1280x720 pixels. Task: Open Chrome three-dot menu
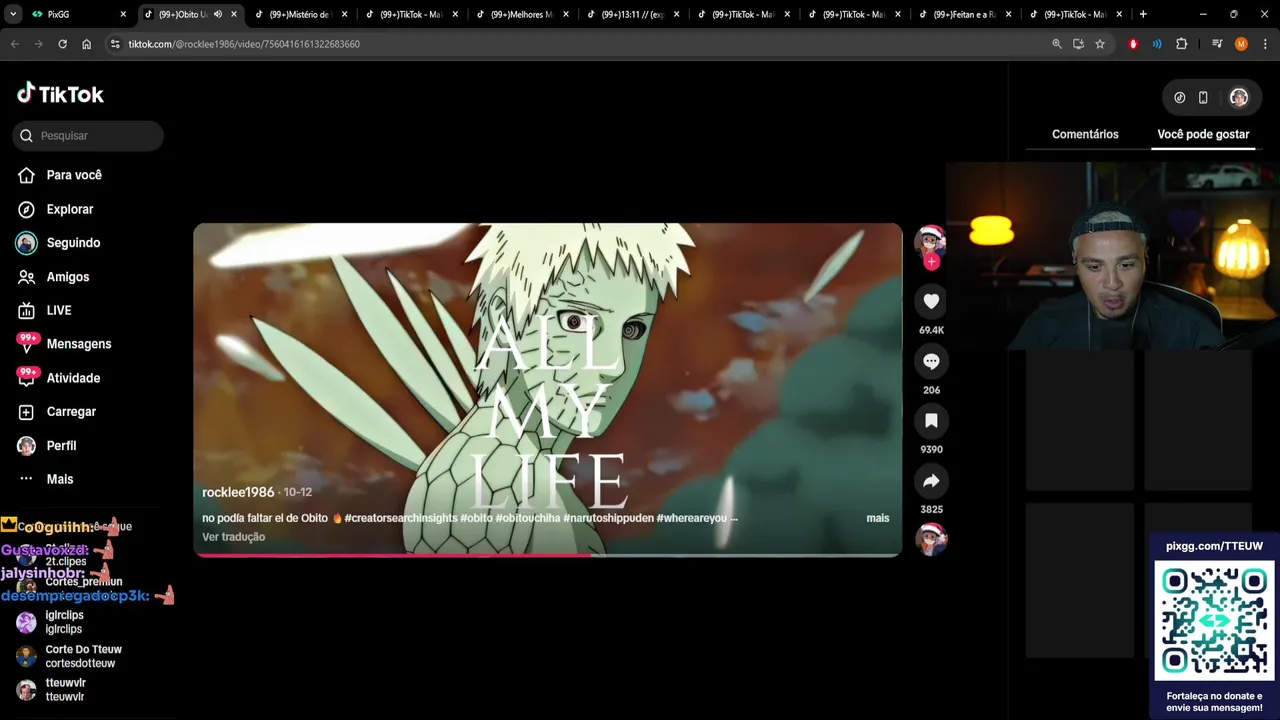point(1264,44)
